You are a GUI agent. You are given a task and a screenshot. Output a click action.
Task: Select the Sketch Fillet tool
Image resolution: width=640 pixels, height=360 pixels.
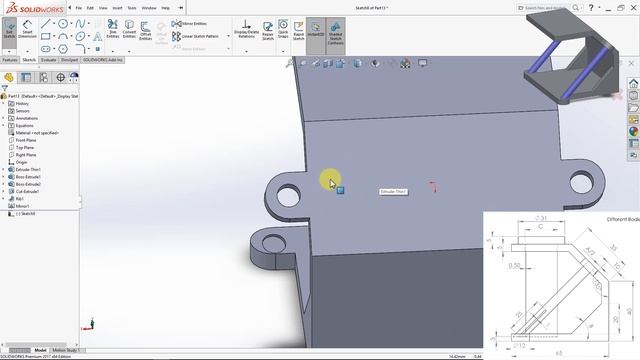[80, 49]
